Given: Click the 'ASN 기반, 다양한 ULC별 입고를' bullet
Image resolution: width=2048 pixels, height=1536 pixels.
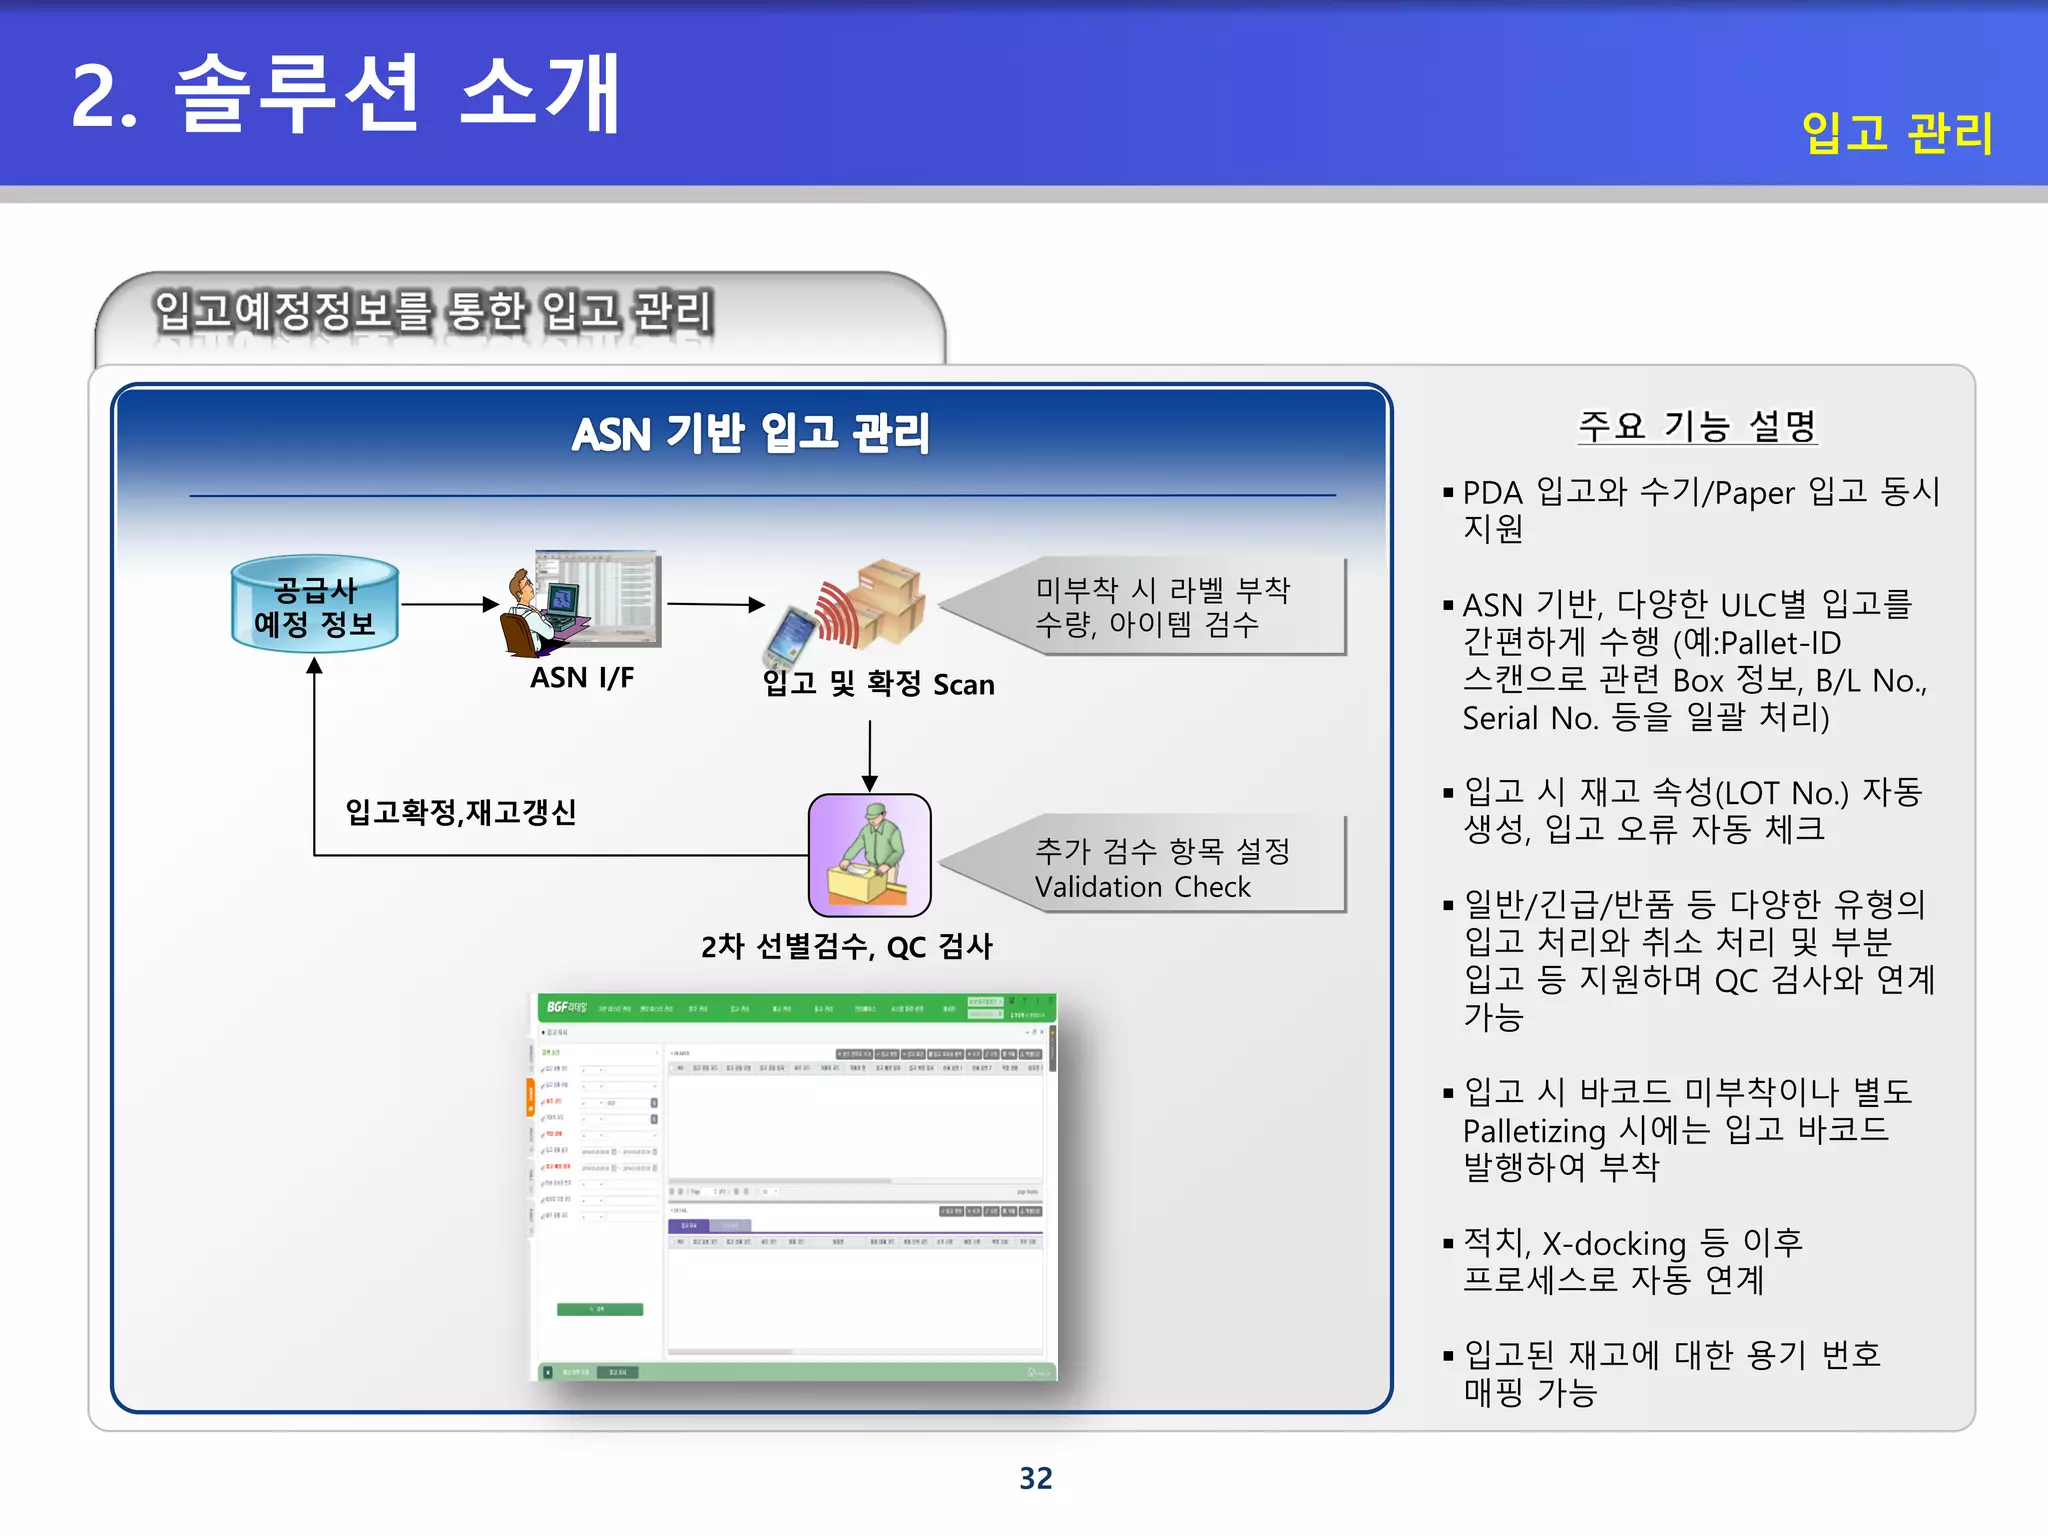Looking at the screenshot, I should [x=1687, y=661].
